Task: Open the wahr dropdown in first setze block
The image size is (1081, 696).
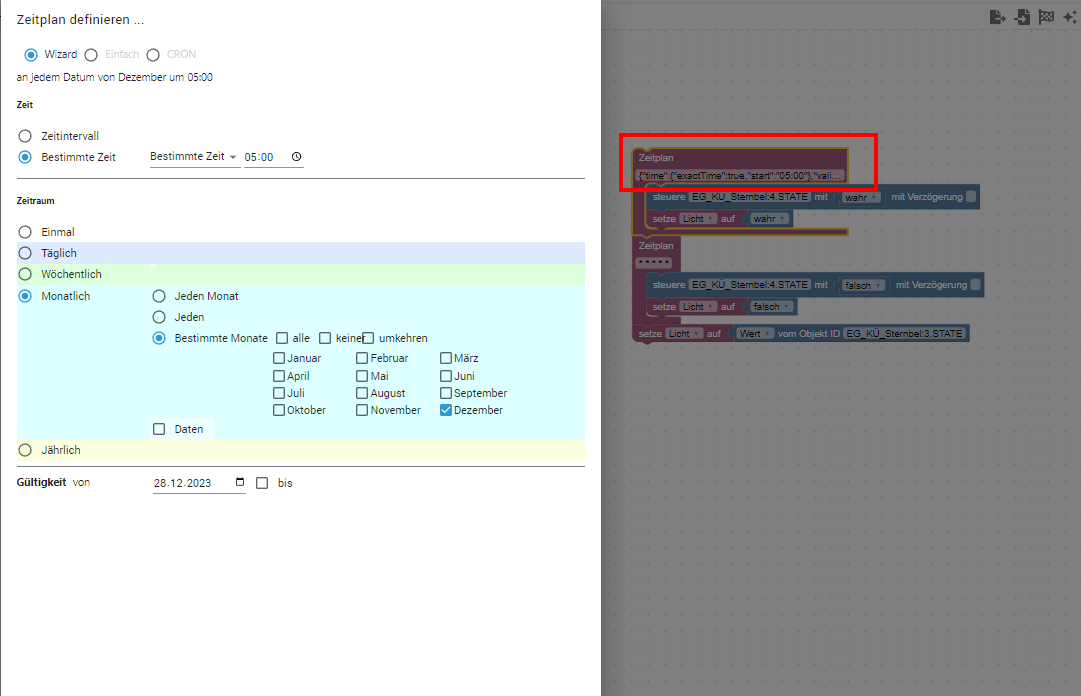Action: click(x=769, y=219)
